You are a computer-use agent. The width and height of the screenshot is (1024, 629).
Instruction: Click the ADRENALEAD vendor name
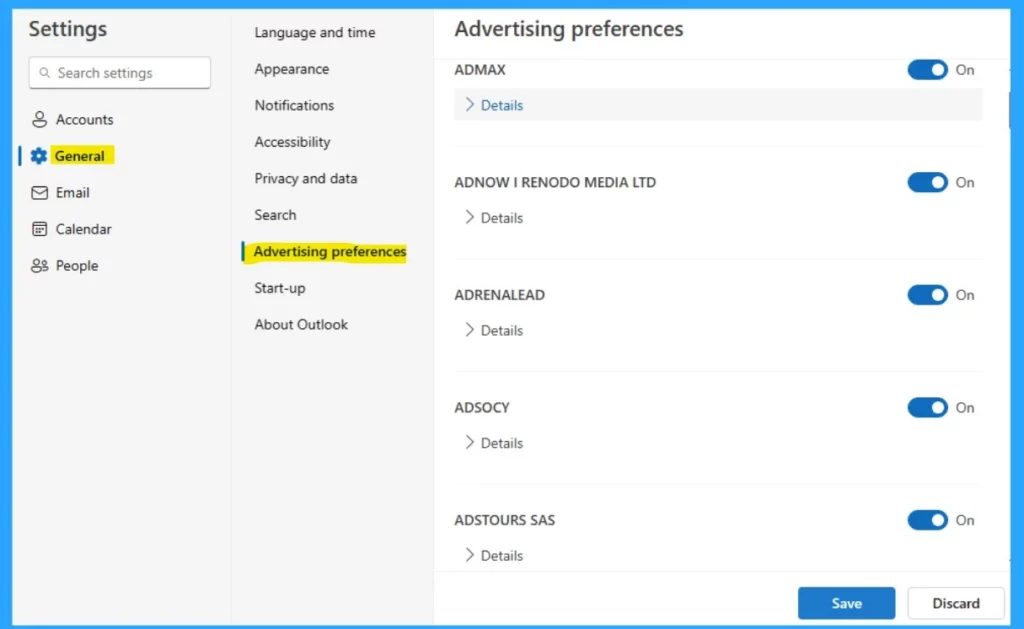click(x=500, y=295)
